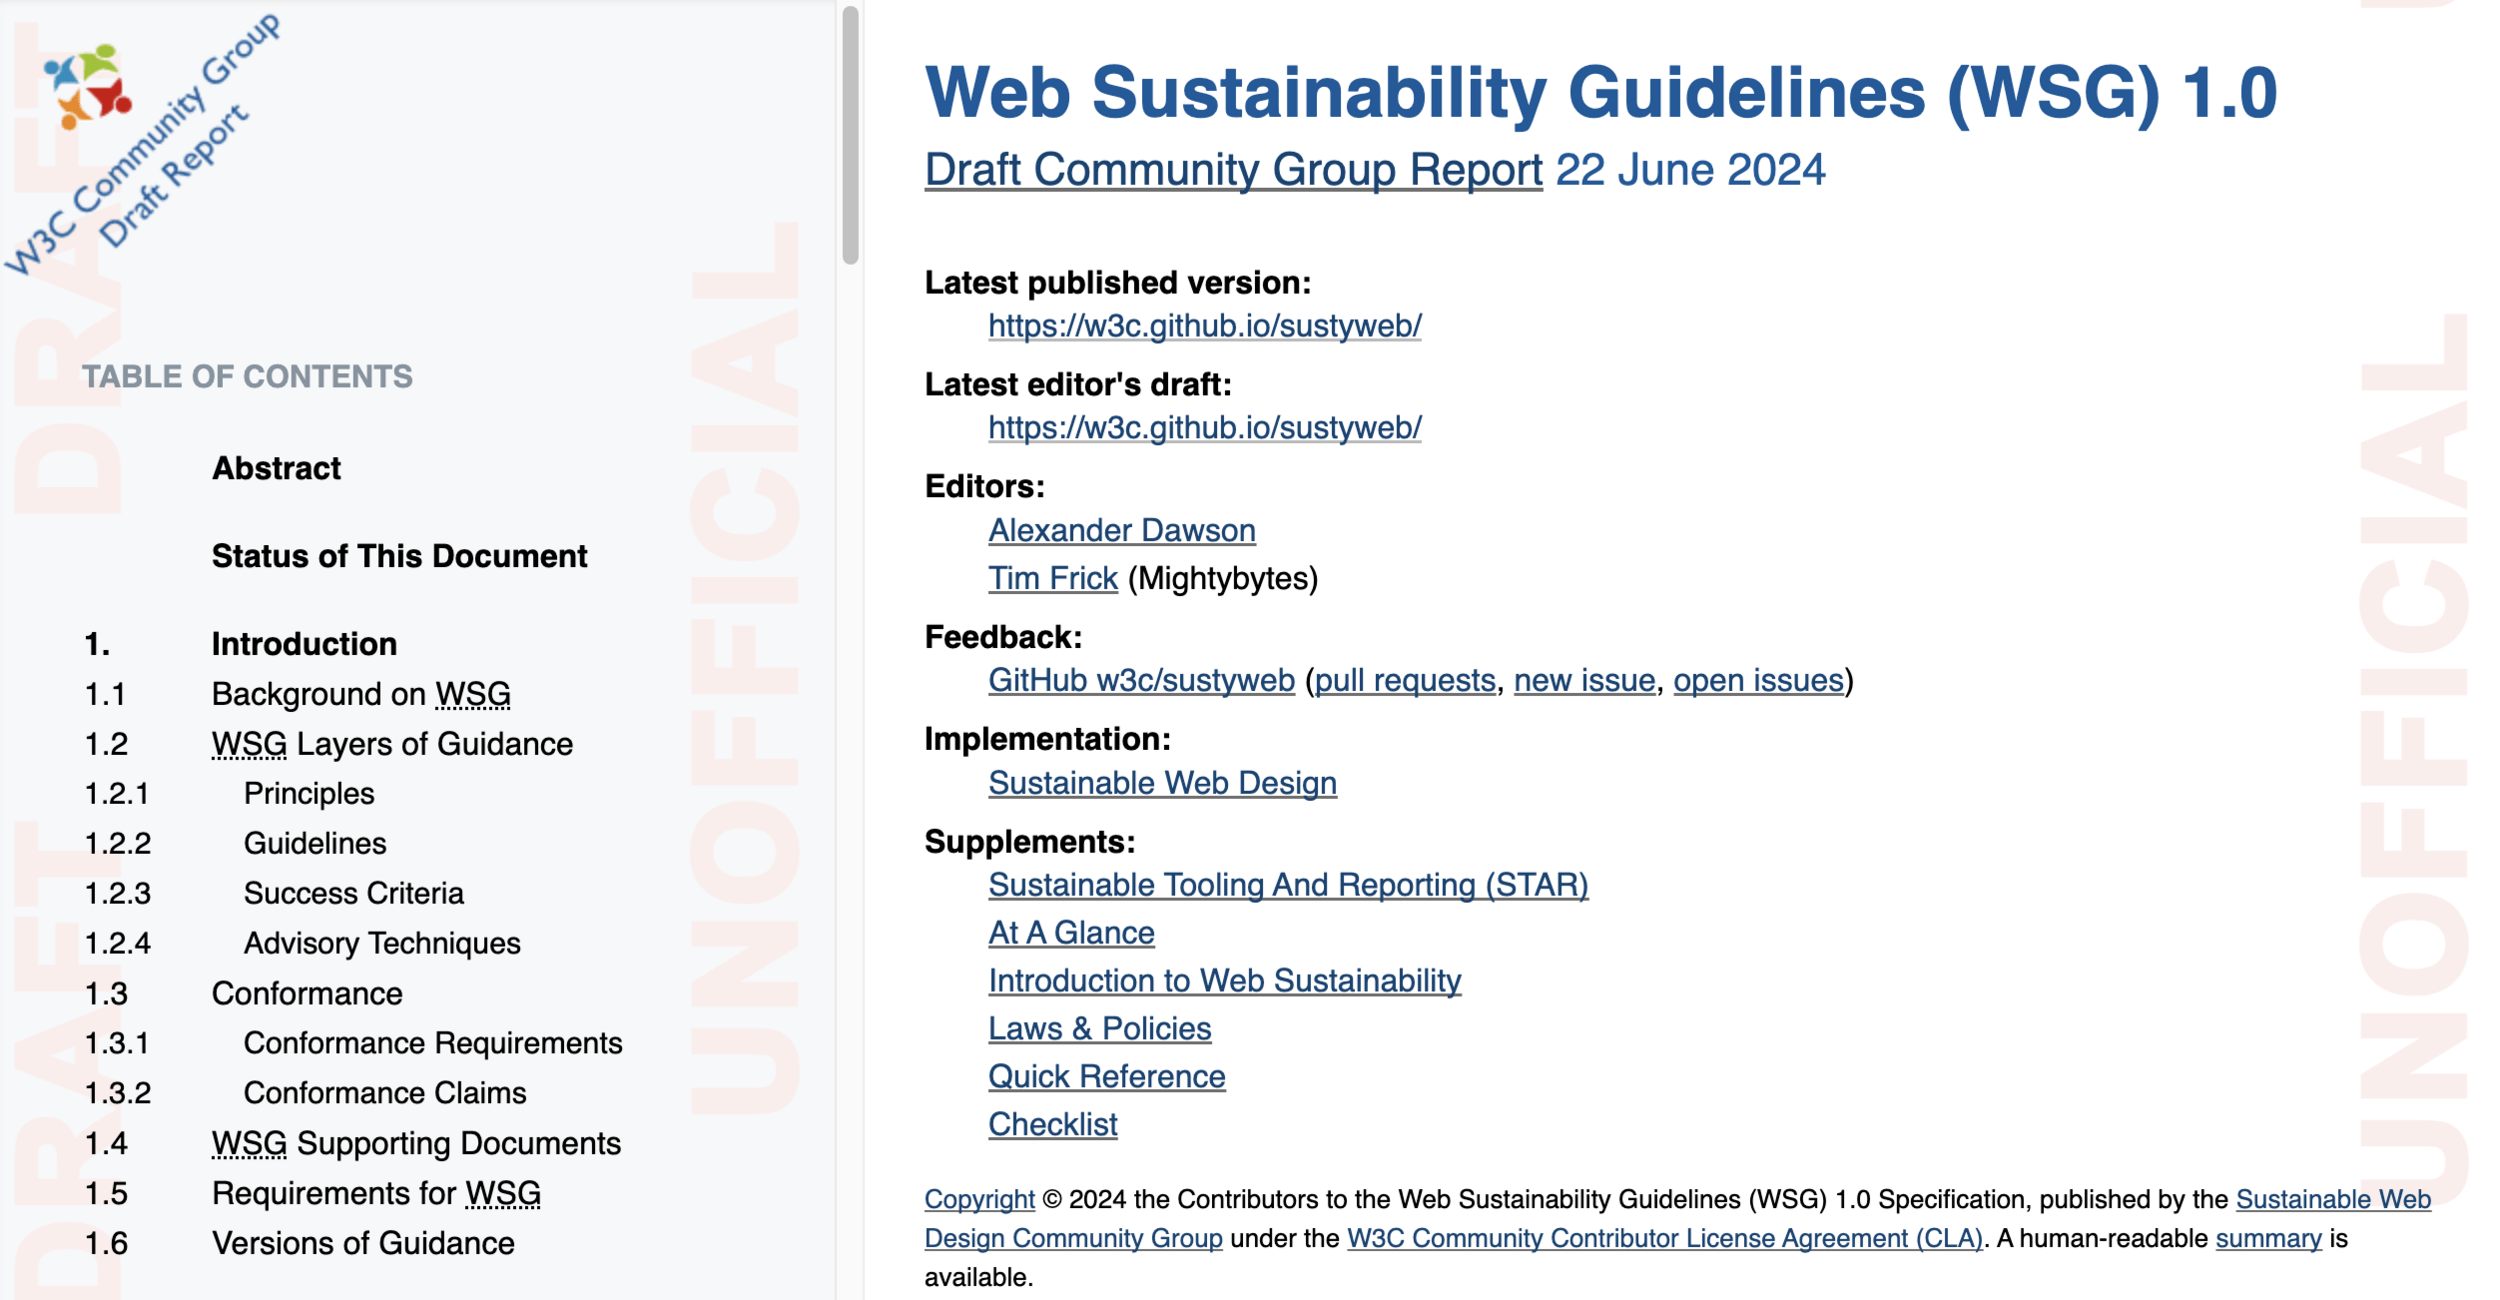Screen dimensions: 2500x1300
Task: Open 1.2.3 Success Criteria entry
Action: 353,893
